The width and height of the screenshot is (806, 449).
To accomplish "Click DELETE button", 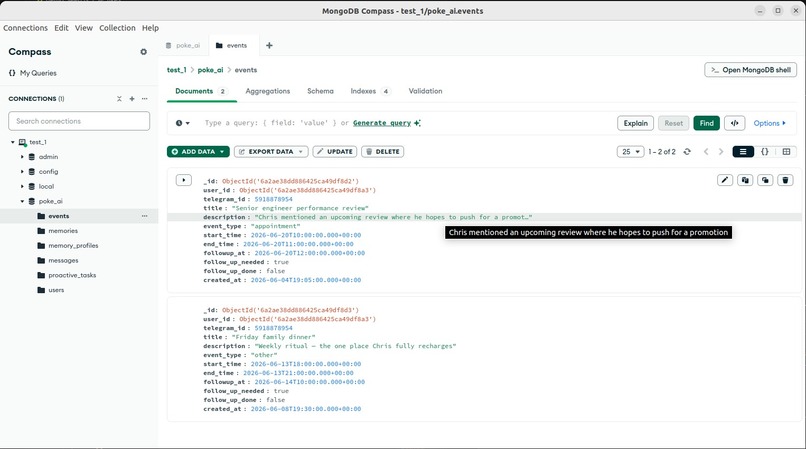I will [382, 152].
